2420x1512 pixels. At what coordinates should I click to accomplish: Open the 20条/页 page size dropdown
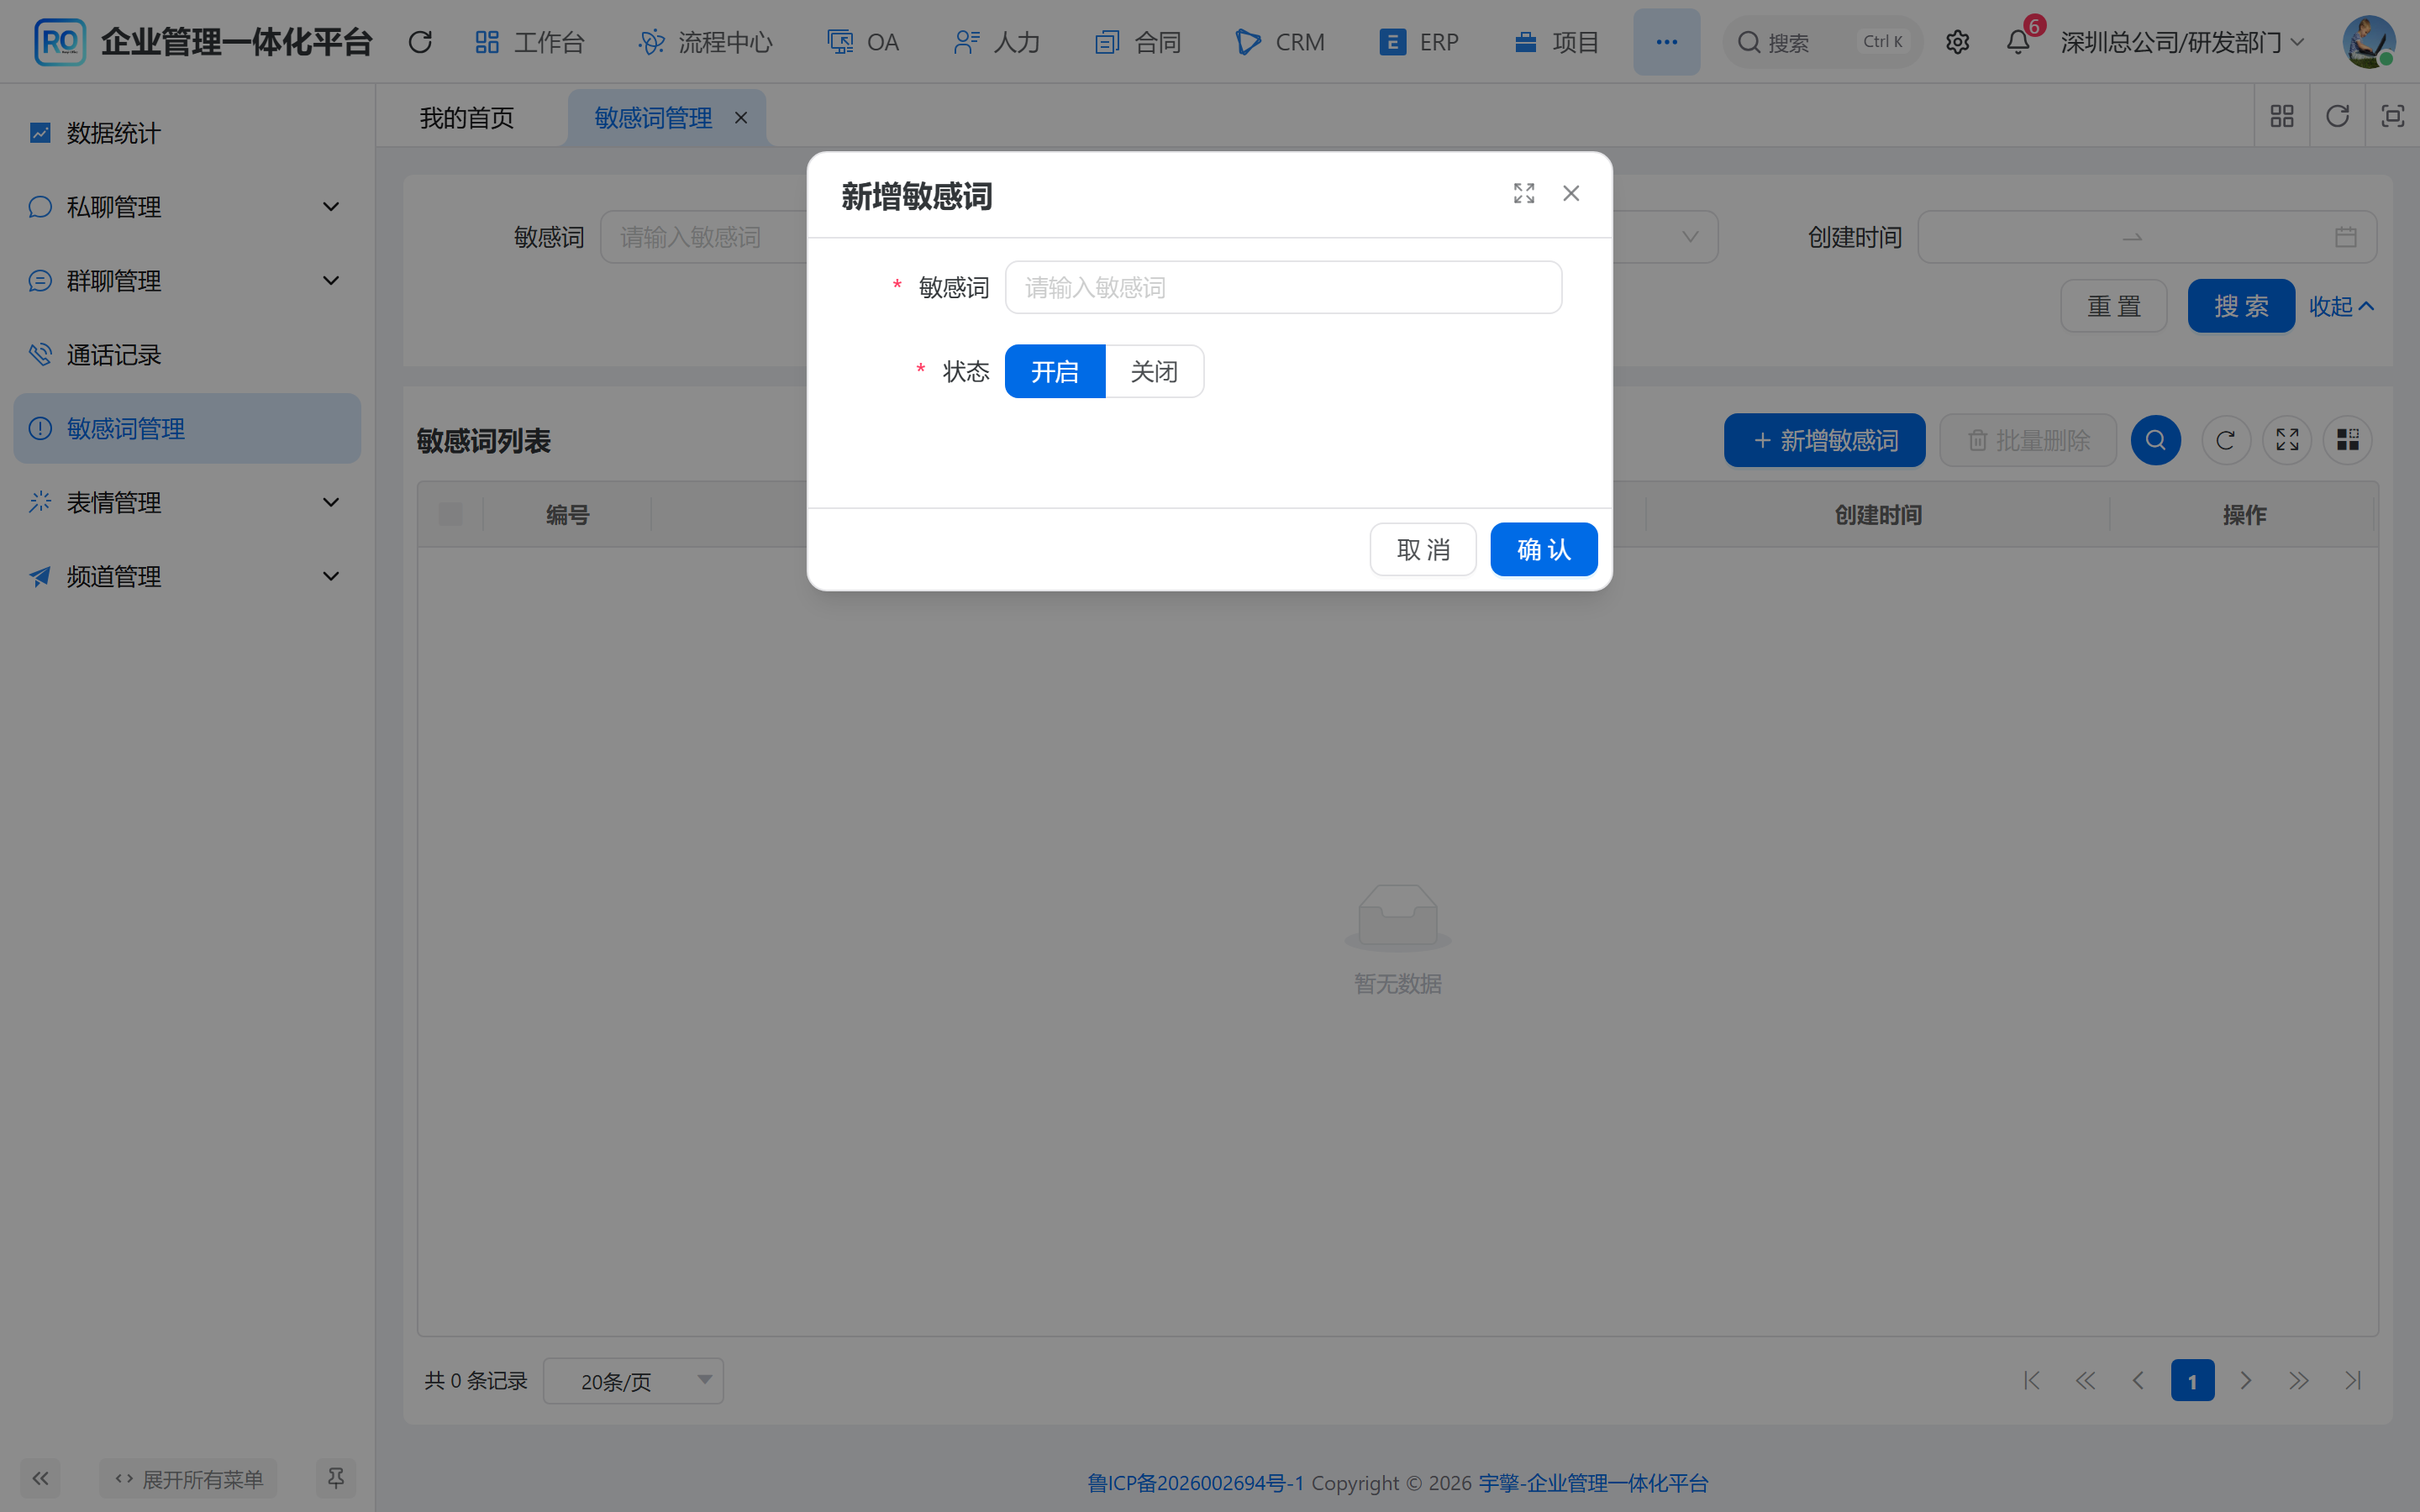point(633,1381)
